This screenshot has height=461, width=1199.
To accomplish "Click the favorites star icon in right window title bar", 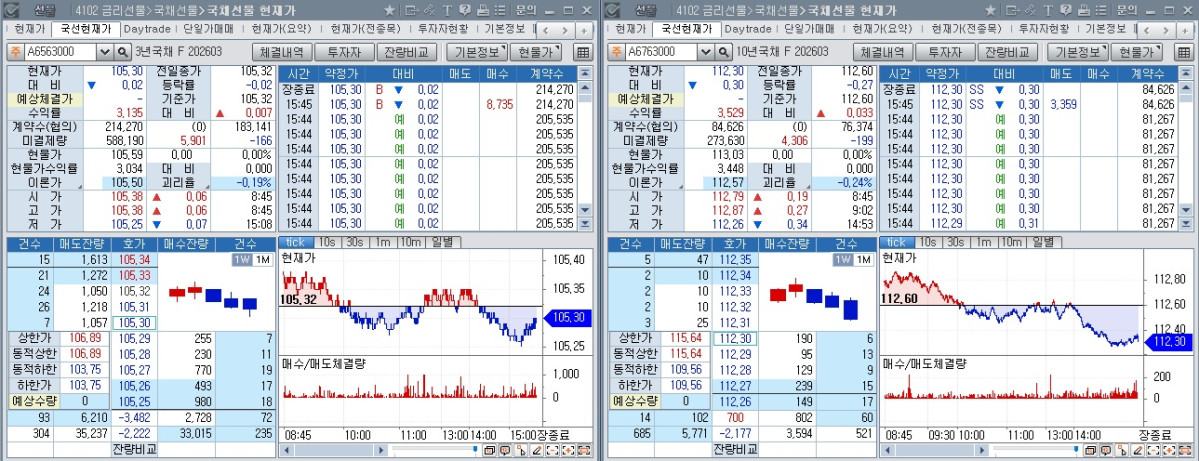I will (x=989, y=10).
